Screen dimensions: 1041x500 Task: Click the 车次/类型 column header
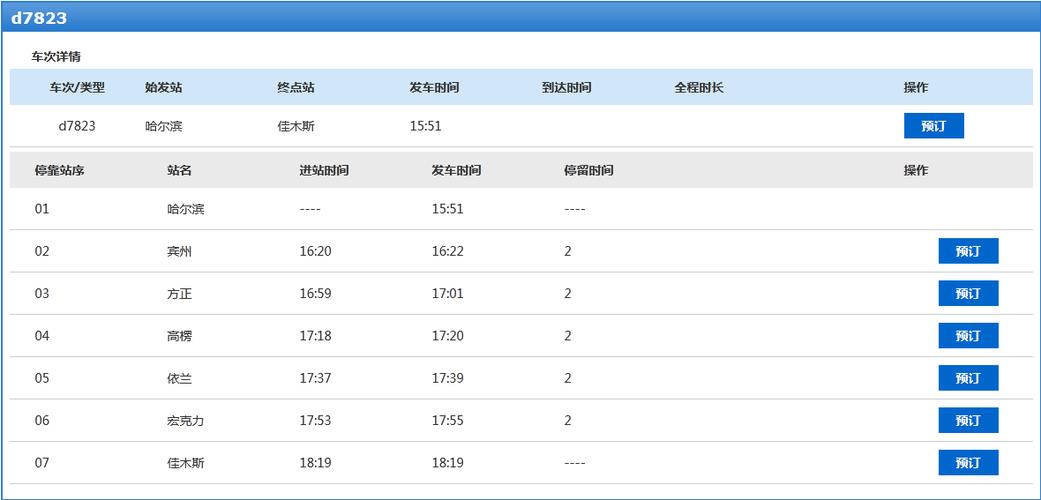tap(77, 88)
